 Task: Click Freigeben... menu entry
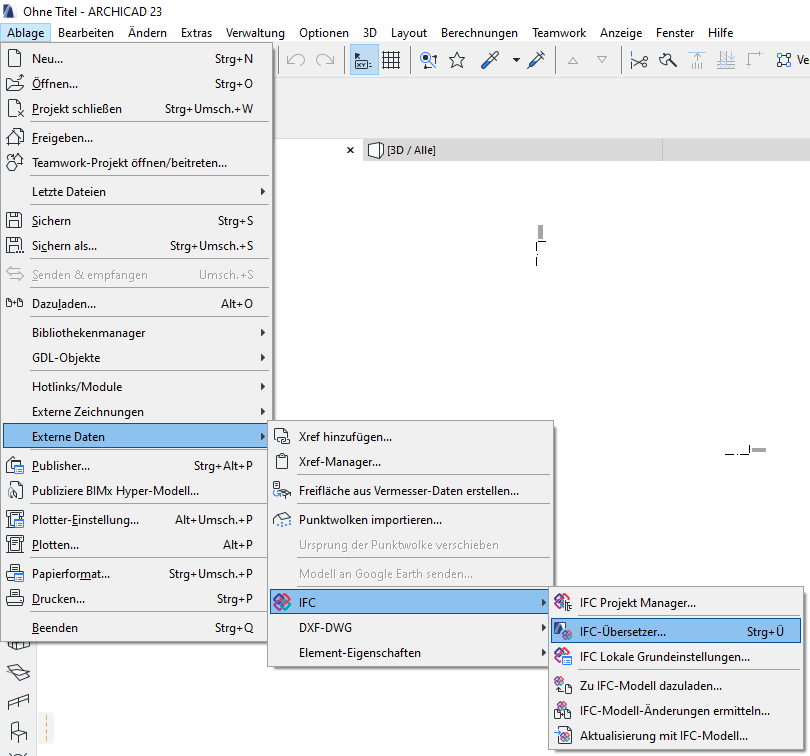point(136,138)
